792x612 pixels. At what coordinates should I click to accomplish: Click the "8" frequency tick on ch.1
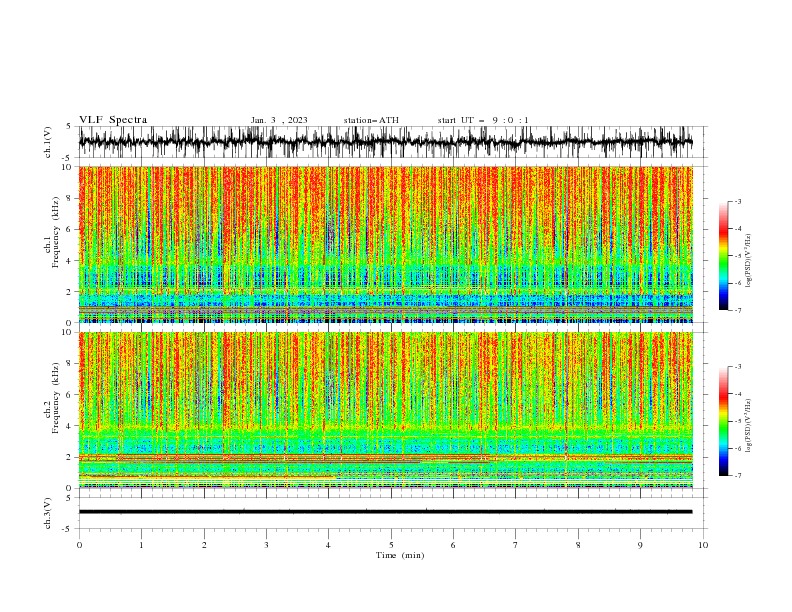point(71,198)
